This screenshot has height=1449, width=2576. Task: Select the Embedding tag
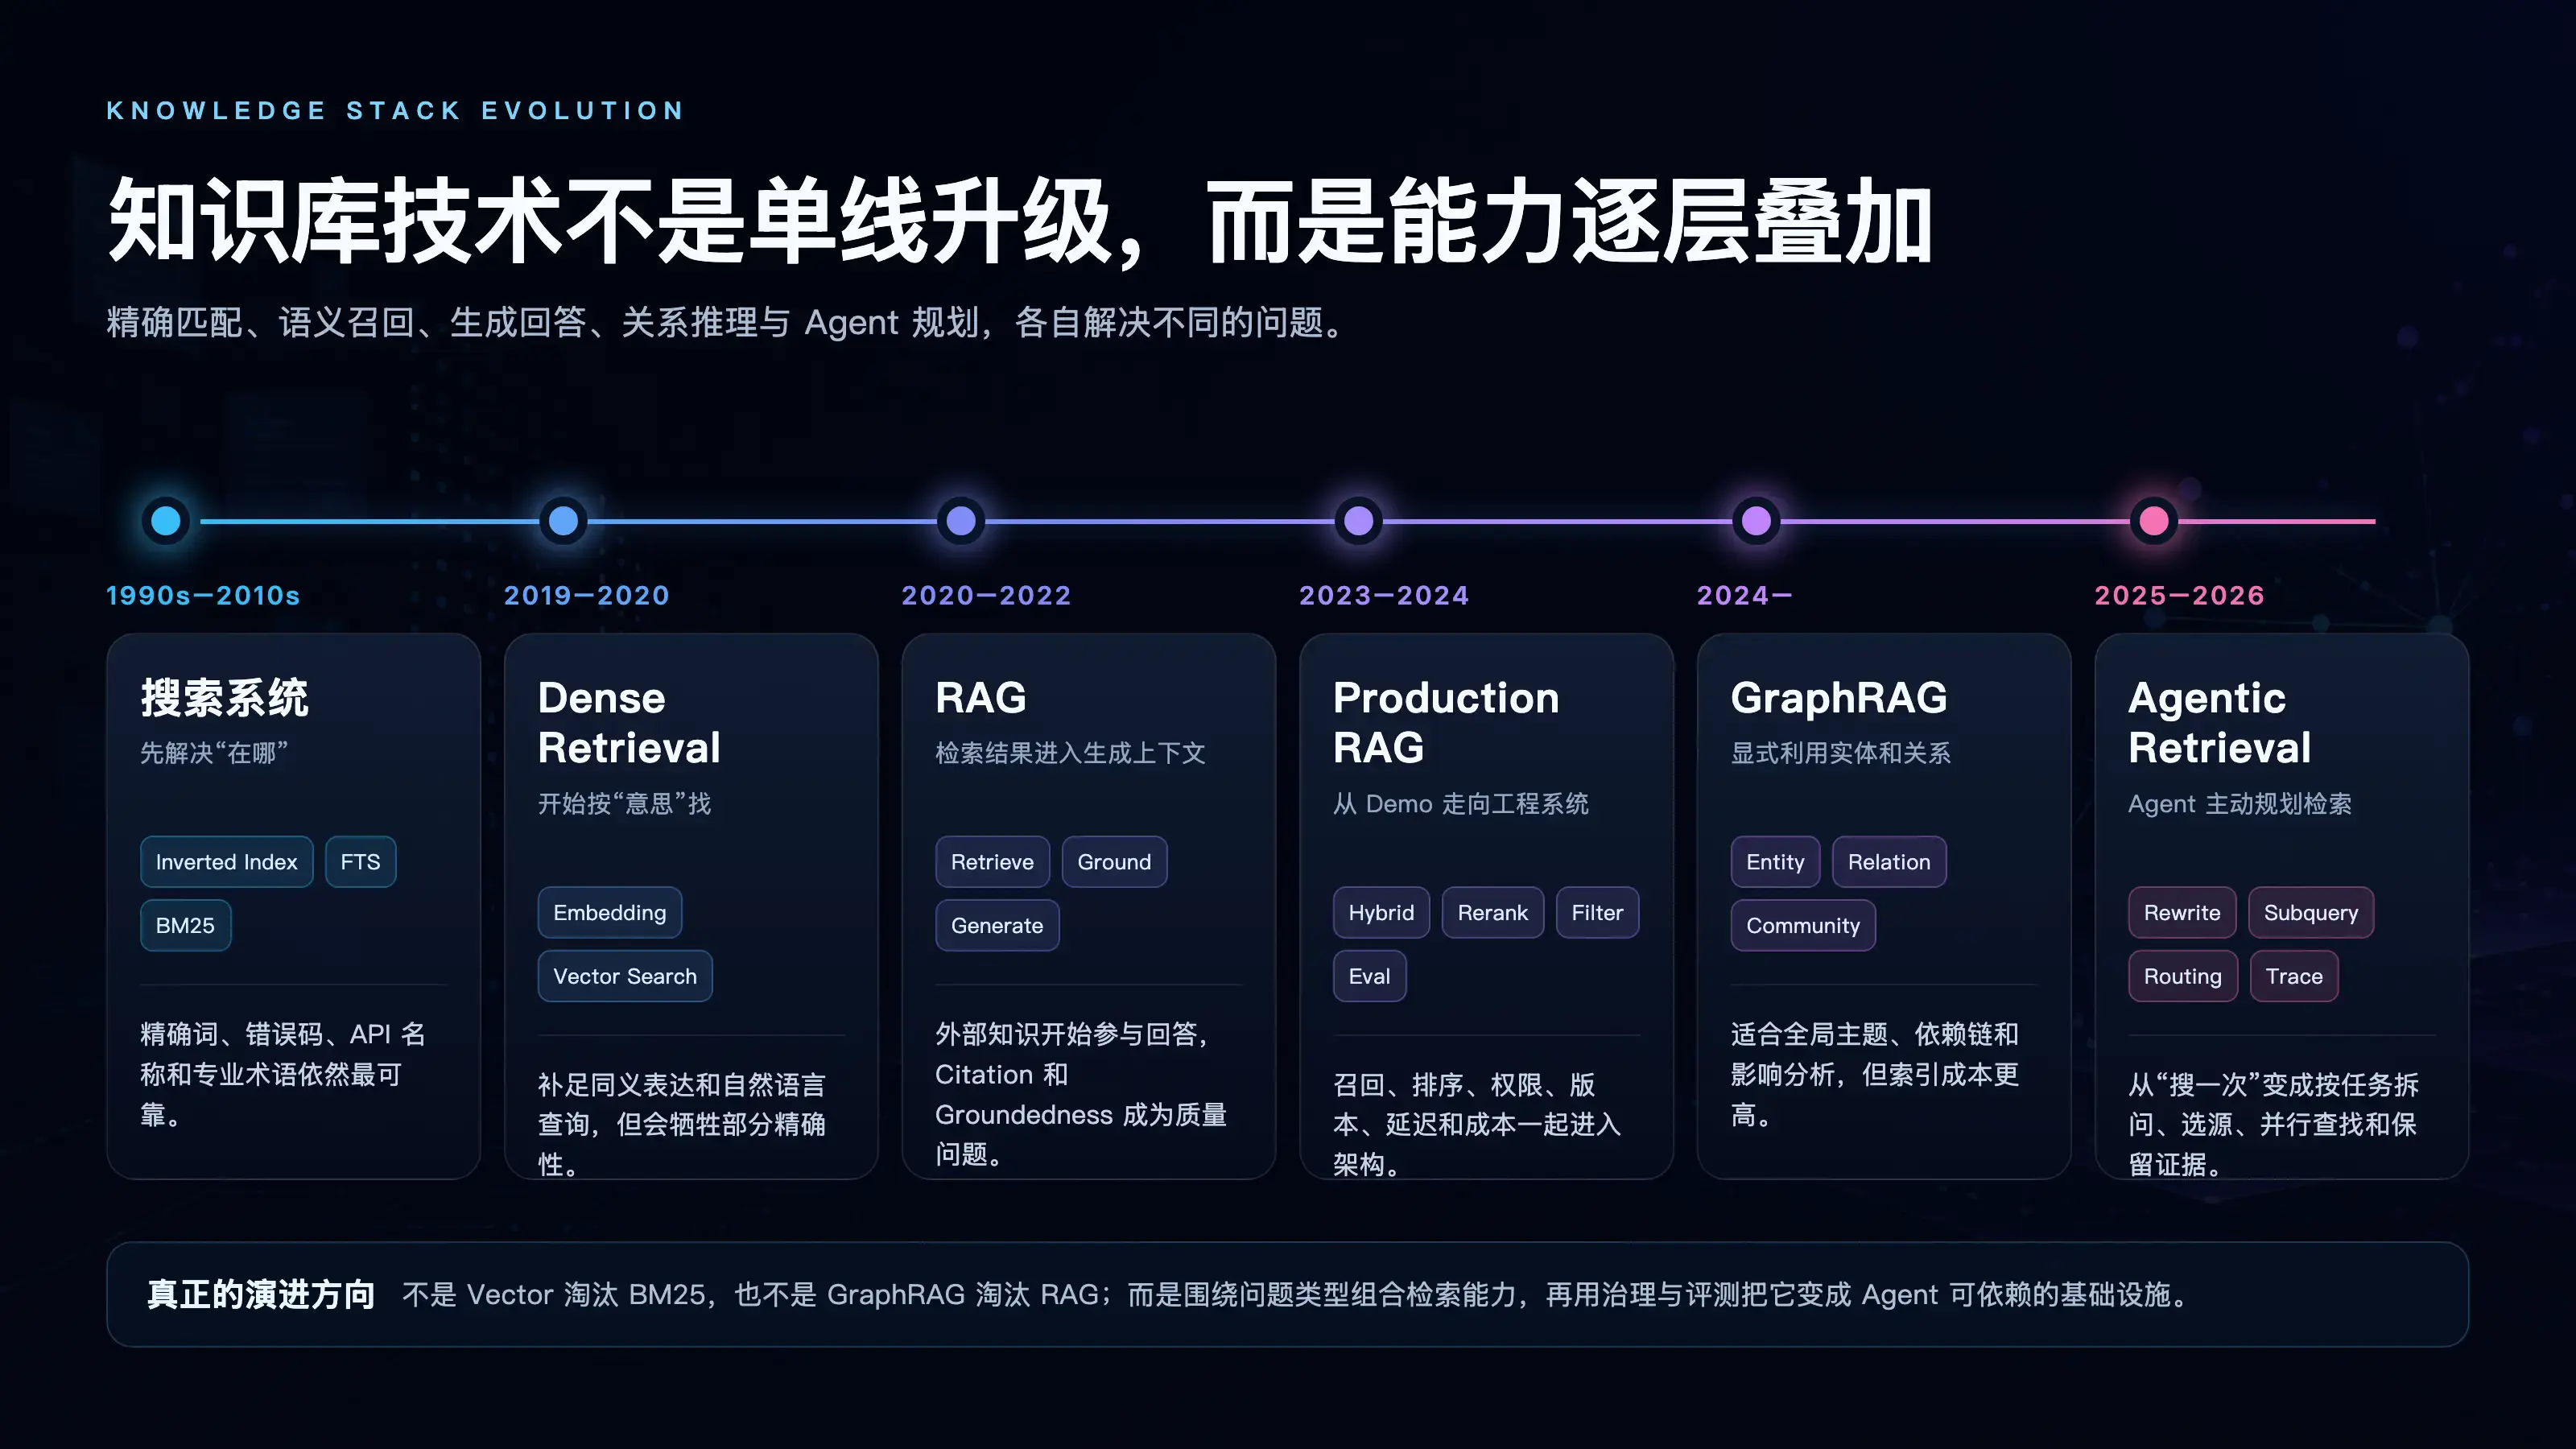point(609,913)
